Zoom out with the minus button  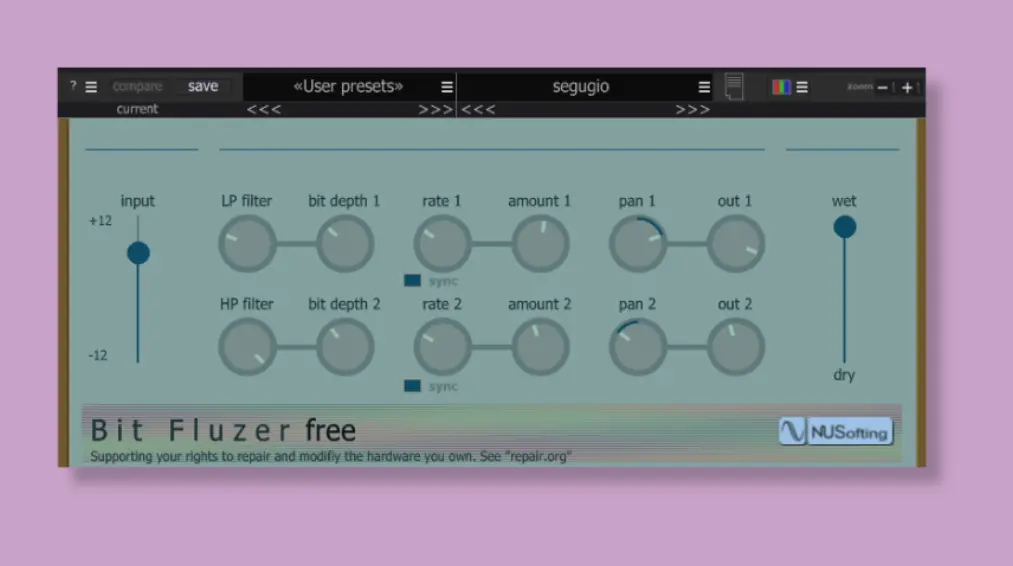[x=882, y=87]
